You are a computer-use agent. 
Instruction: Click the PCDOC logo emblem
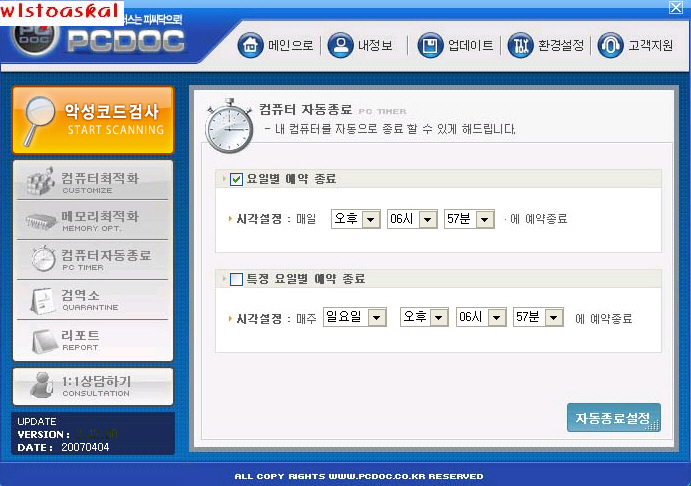click(x=36, y=41)
